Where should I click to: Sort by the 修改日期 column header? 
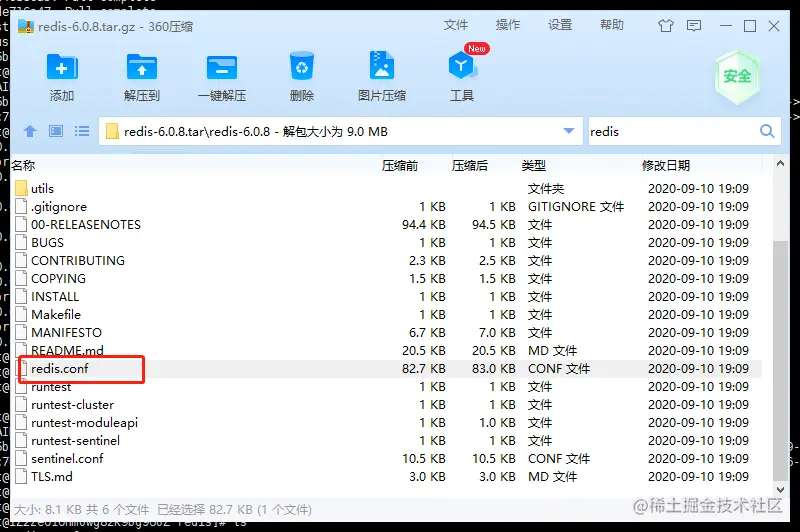666,165
